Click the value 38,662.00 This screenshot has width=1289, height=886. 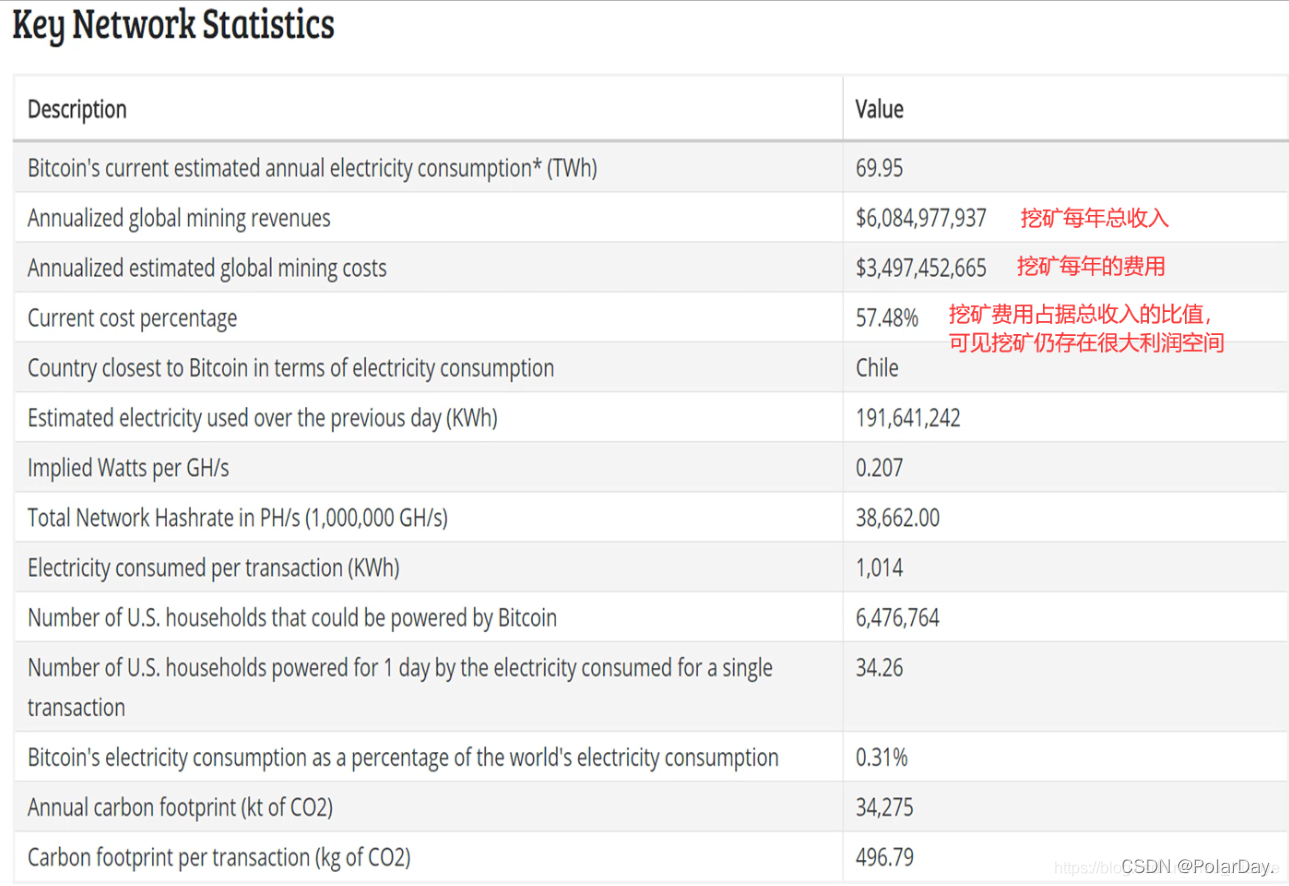pos(898,518)
